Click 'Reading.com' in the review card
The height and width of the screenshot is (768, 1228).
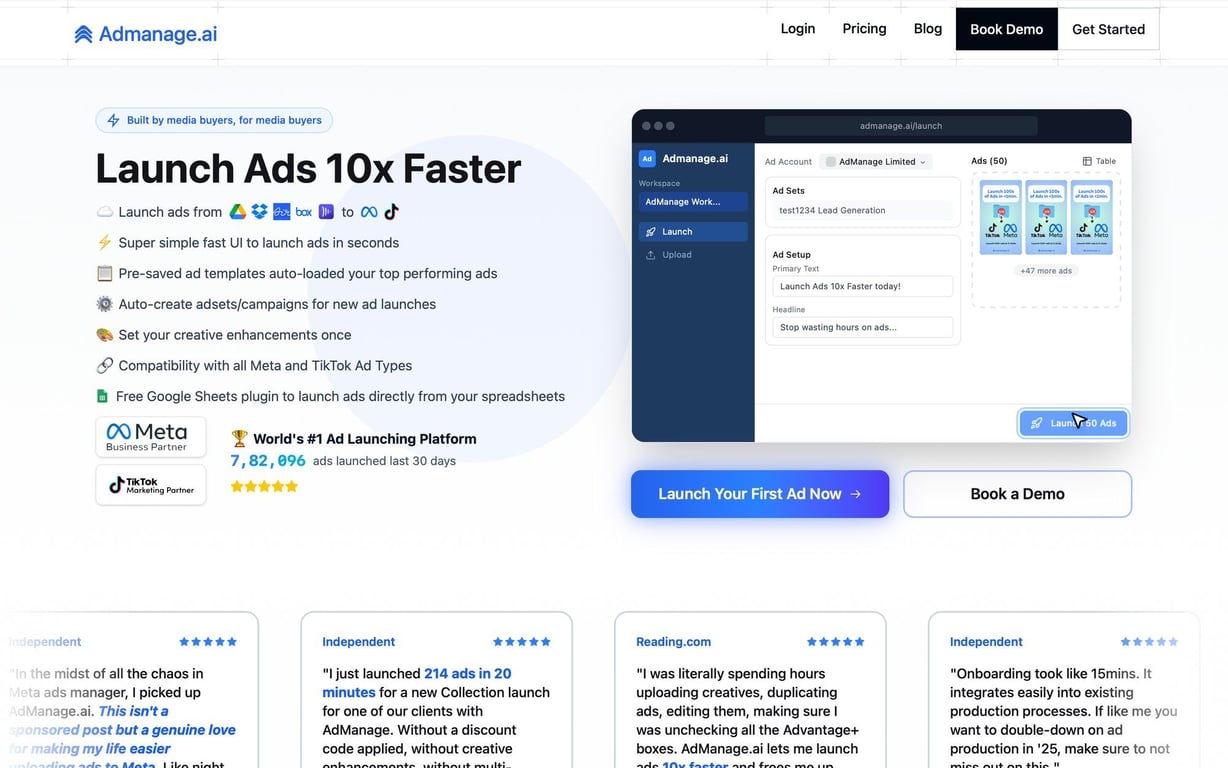click(674, 642)
